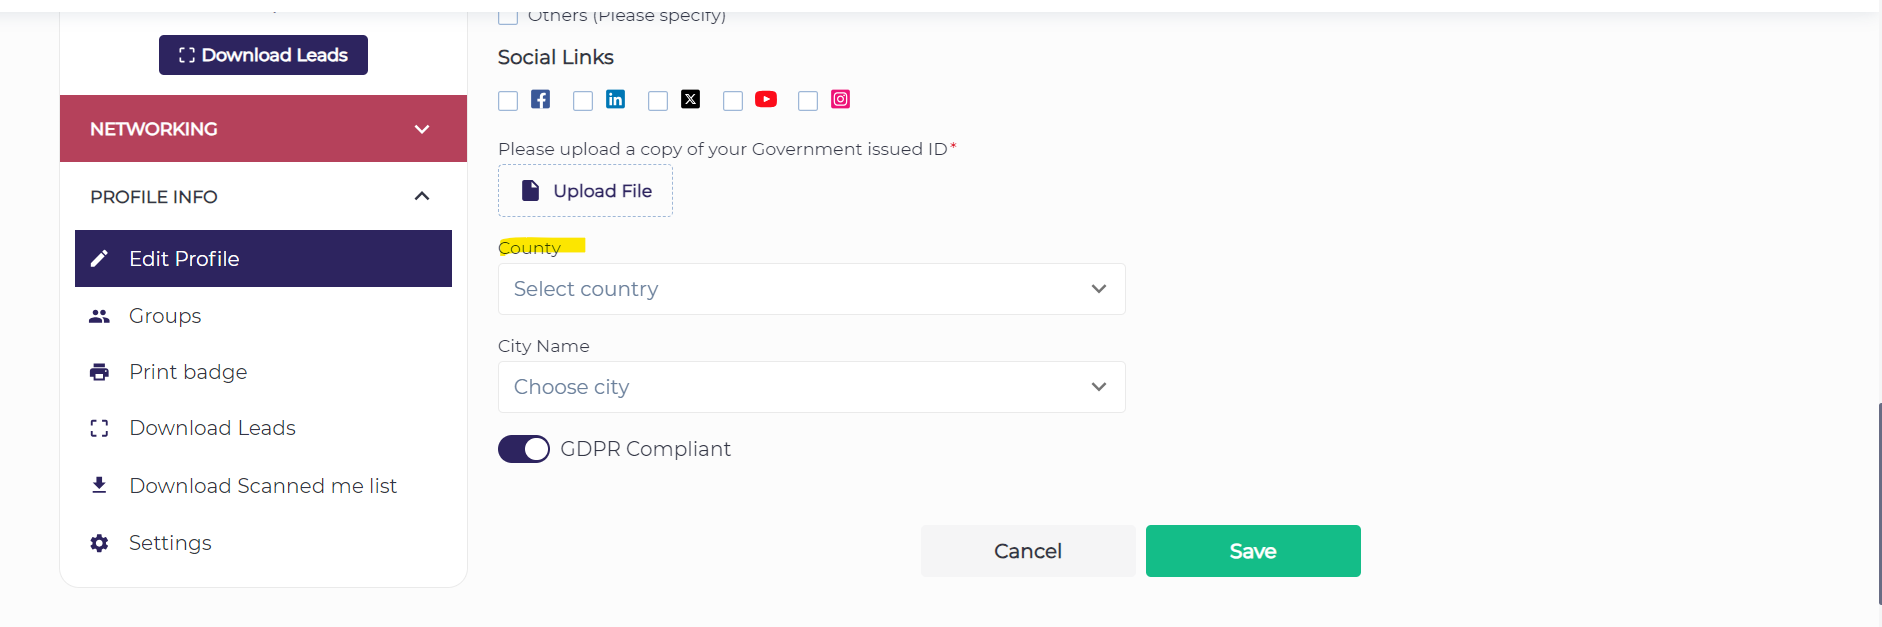
Task: Check the Facebook checkbox
Action: 508,101
